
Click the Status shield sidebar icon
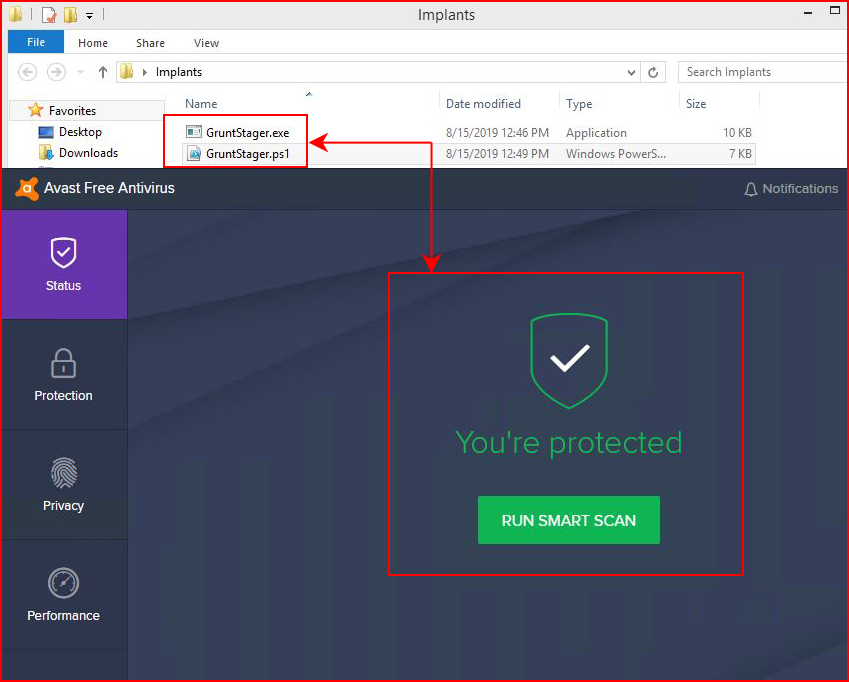point(63,252)
